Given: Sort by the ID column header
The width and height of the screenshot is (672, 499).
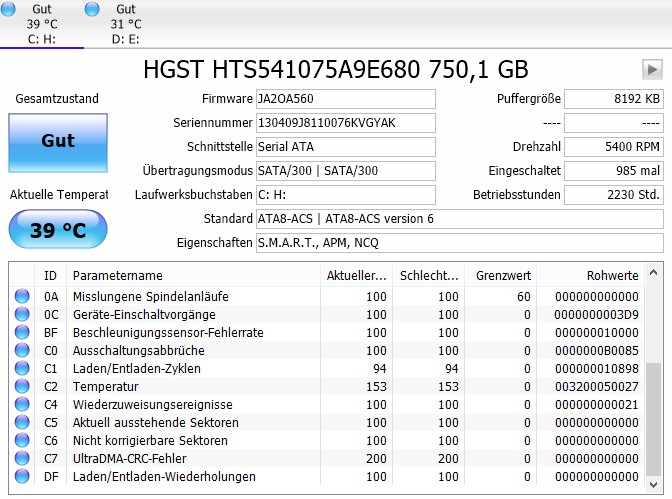Looking at the screenshot, I should tap(50, 276).
